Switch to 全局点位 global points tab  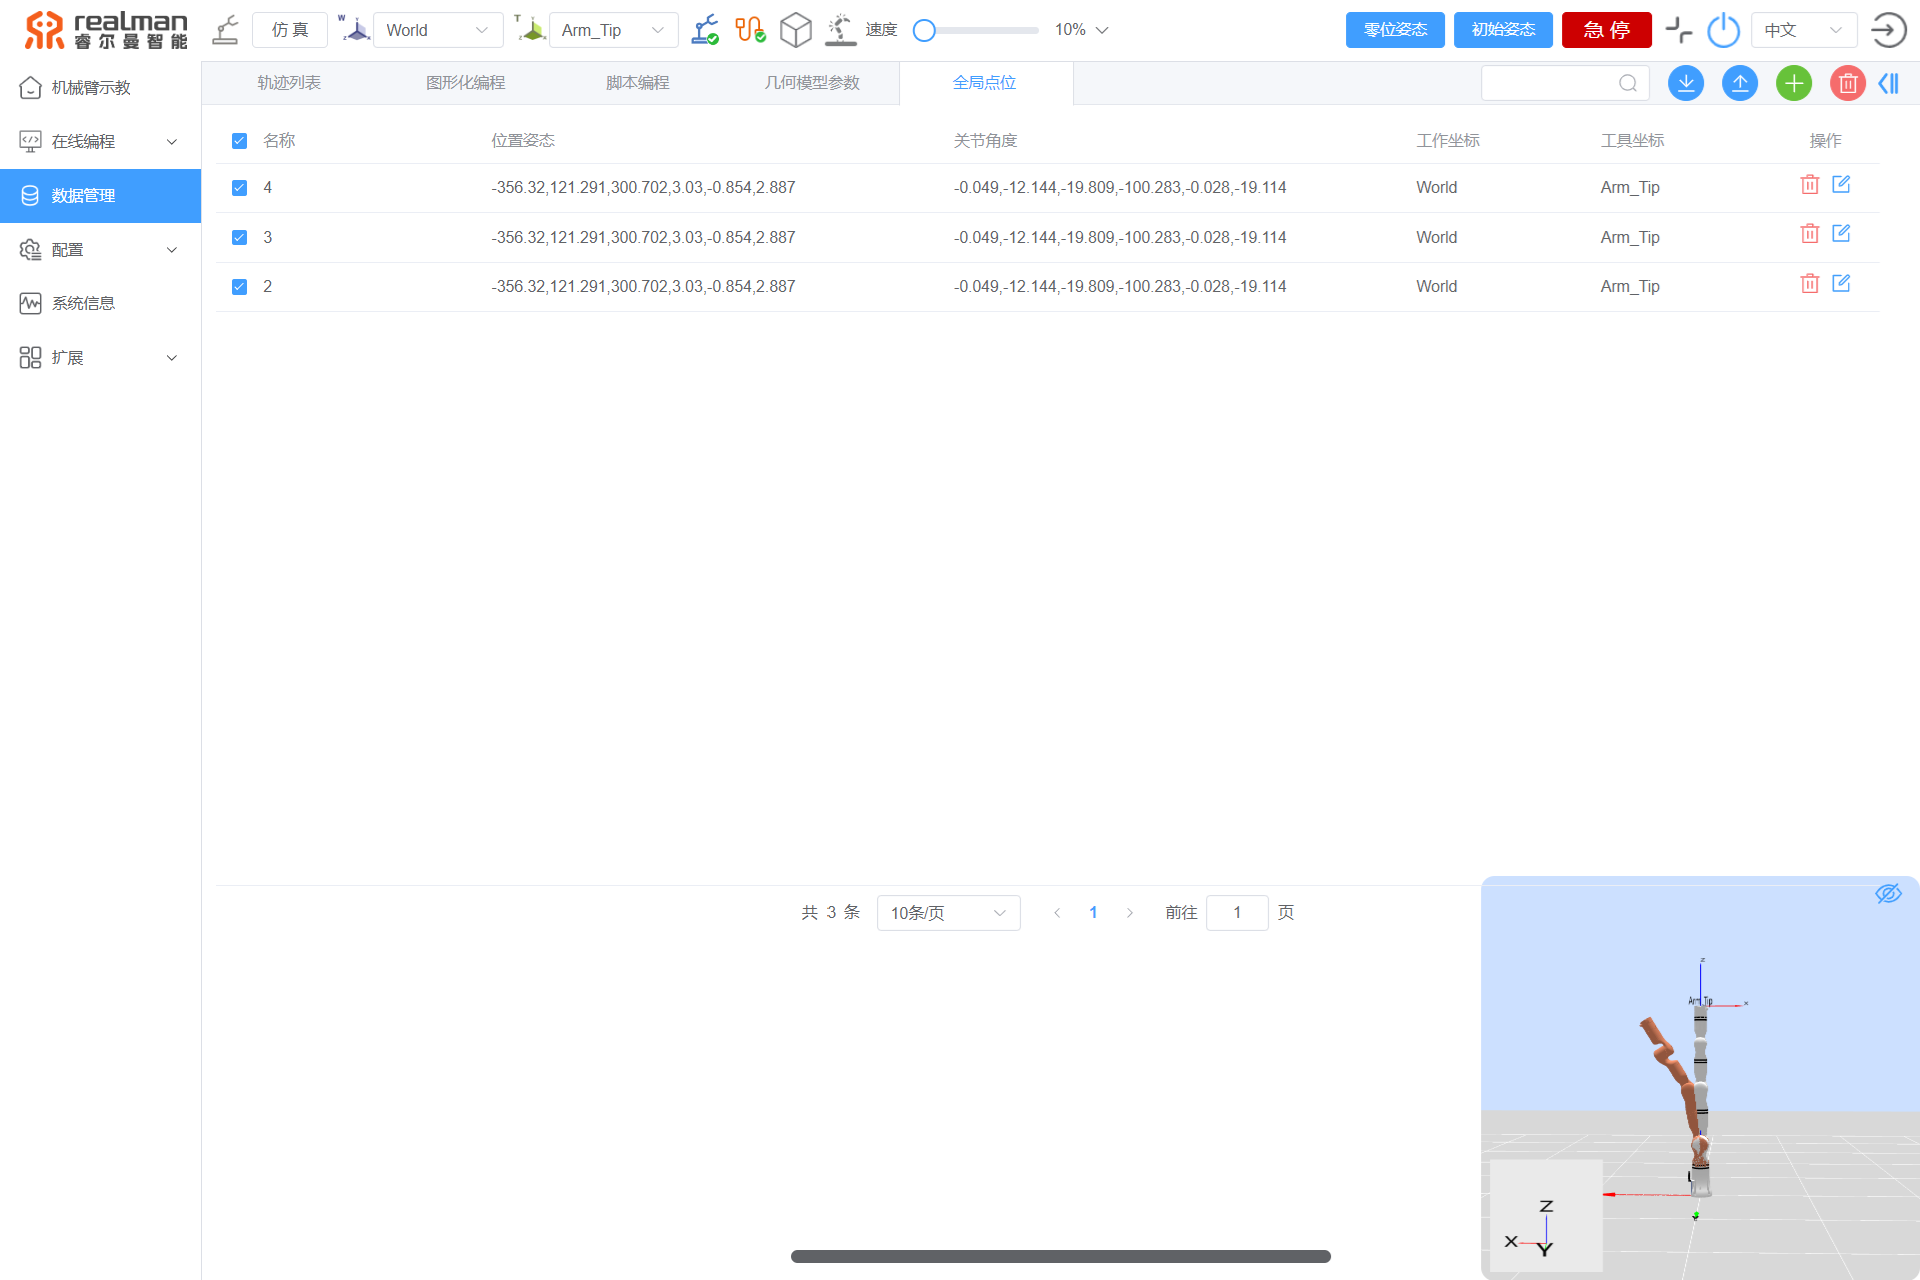[983, 81]
